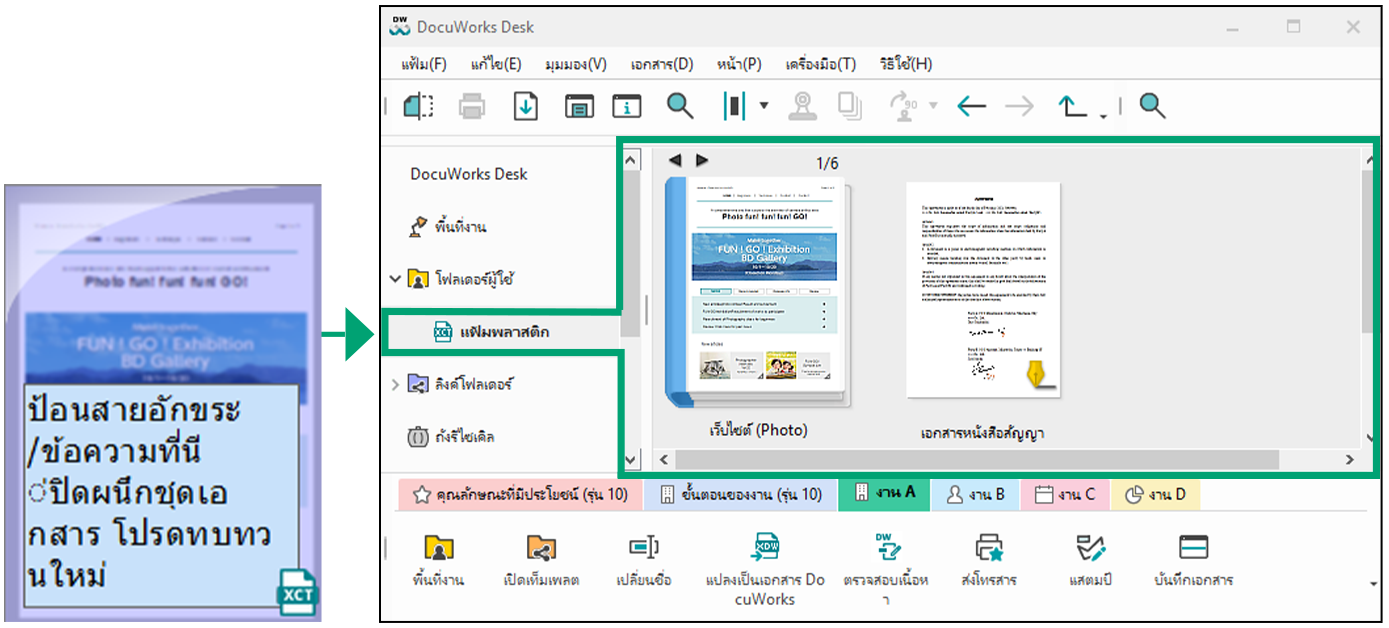Click the go up one level arrow
The width and height of the screenshot is (1389, 628).
point(1072,106)
